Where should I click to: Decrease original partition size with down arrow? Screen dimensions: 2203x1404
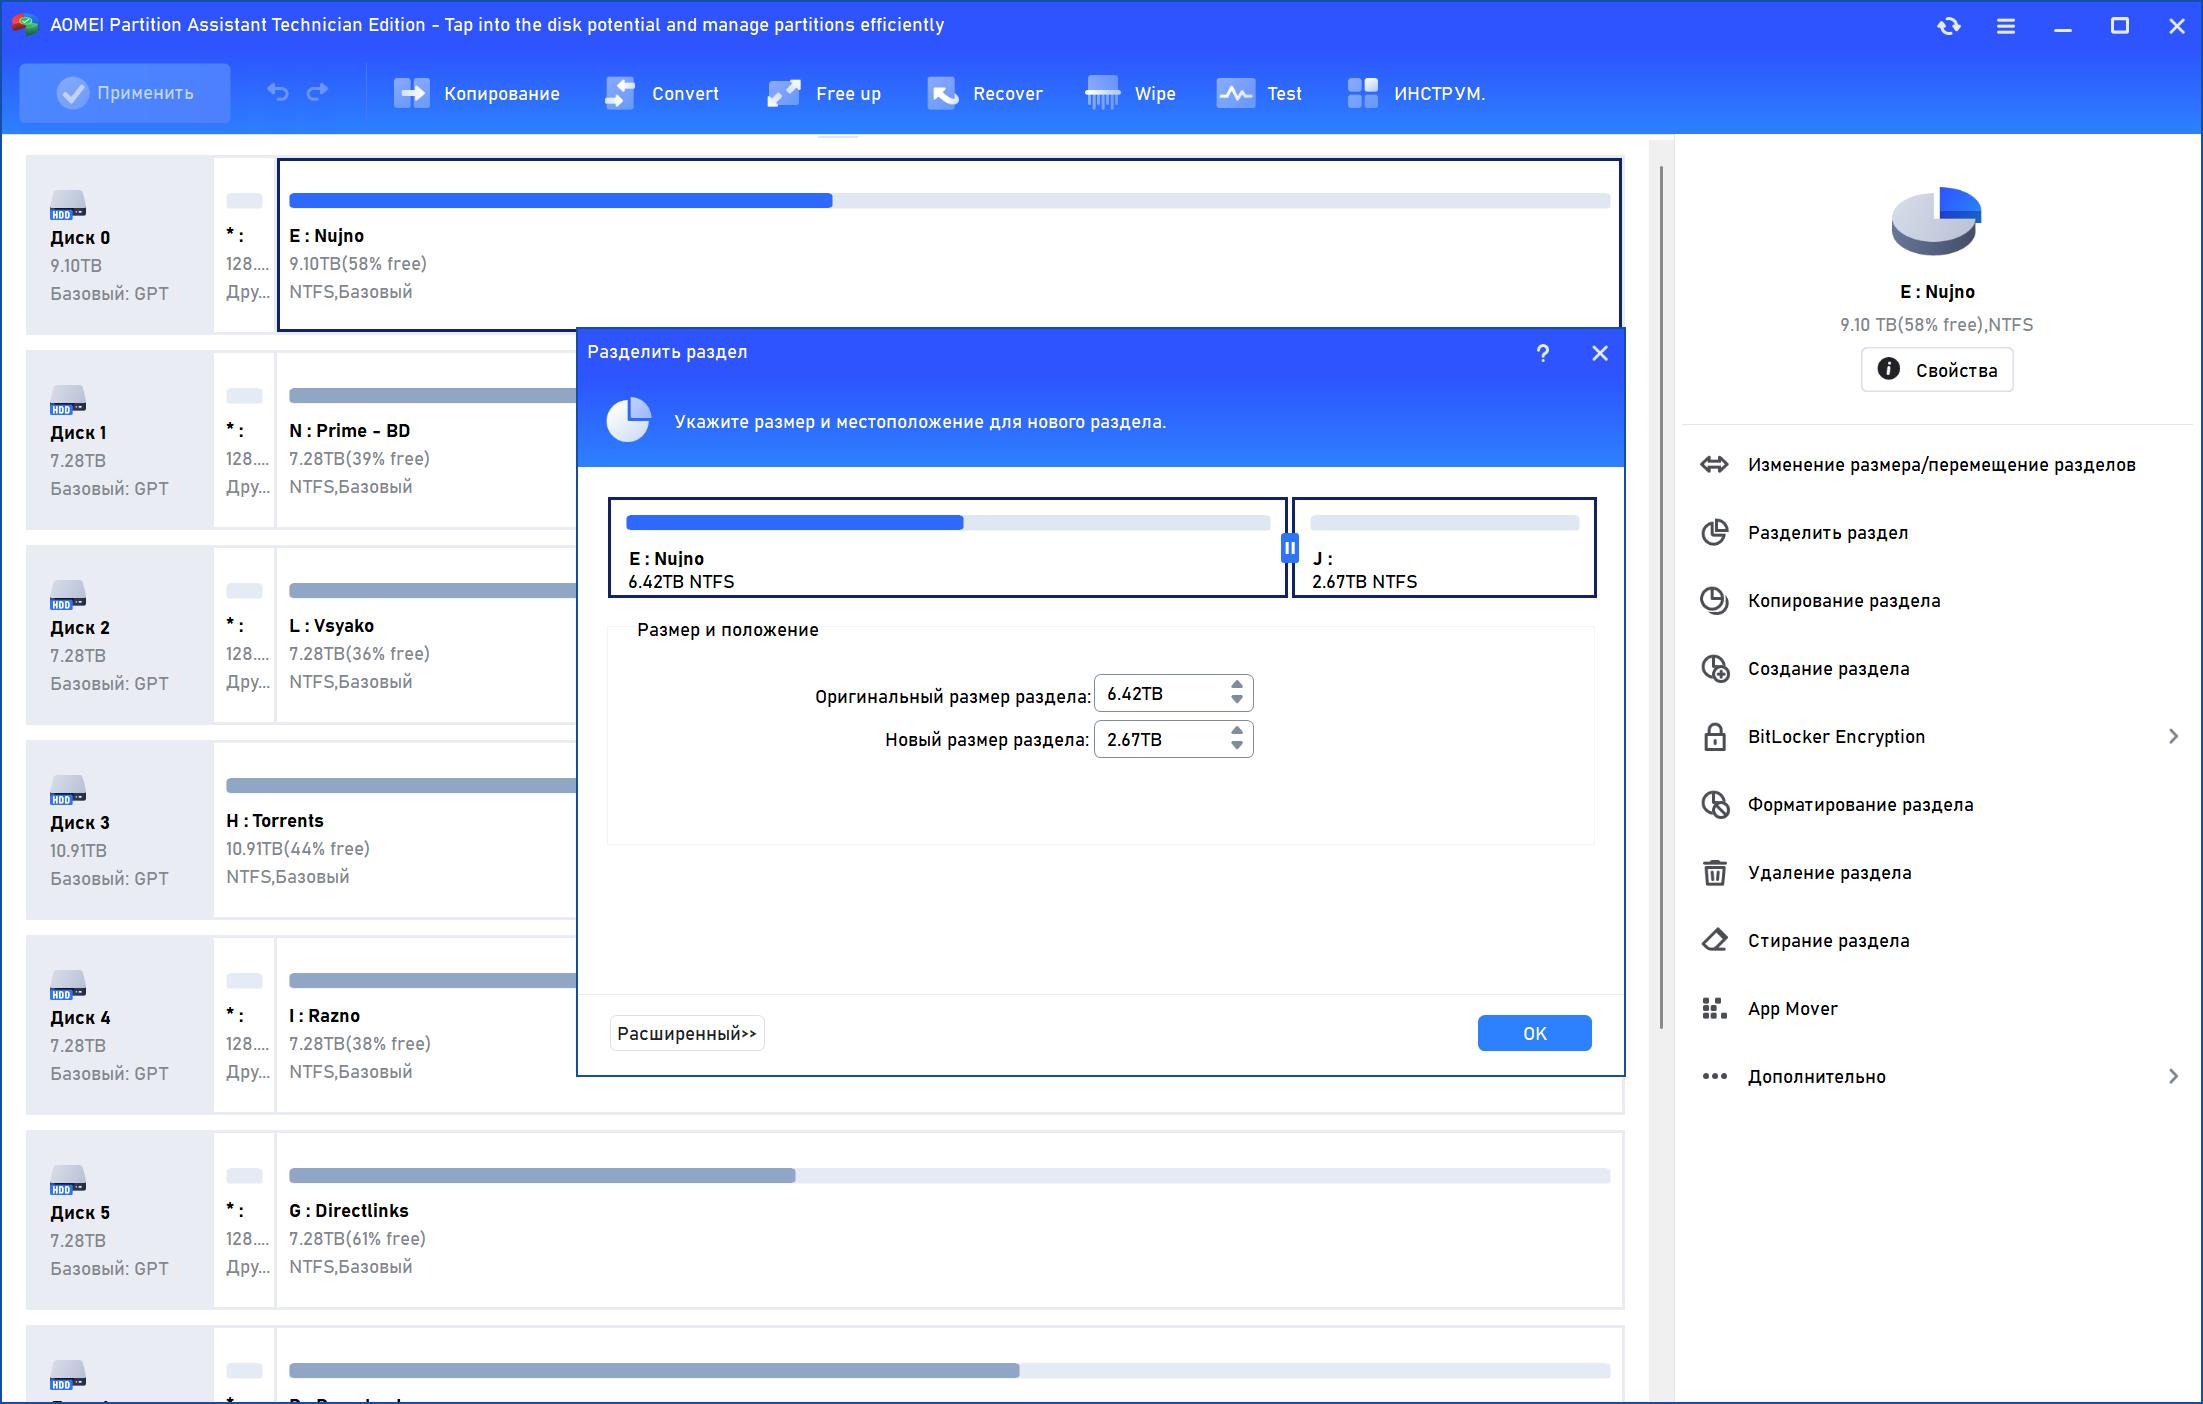(x=1237, y=700)
